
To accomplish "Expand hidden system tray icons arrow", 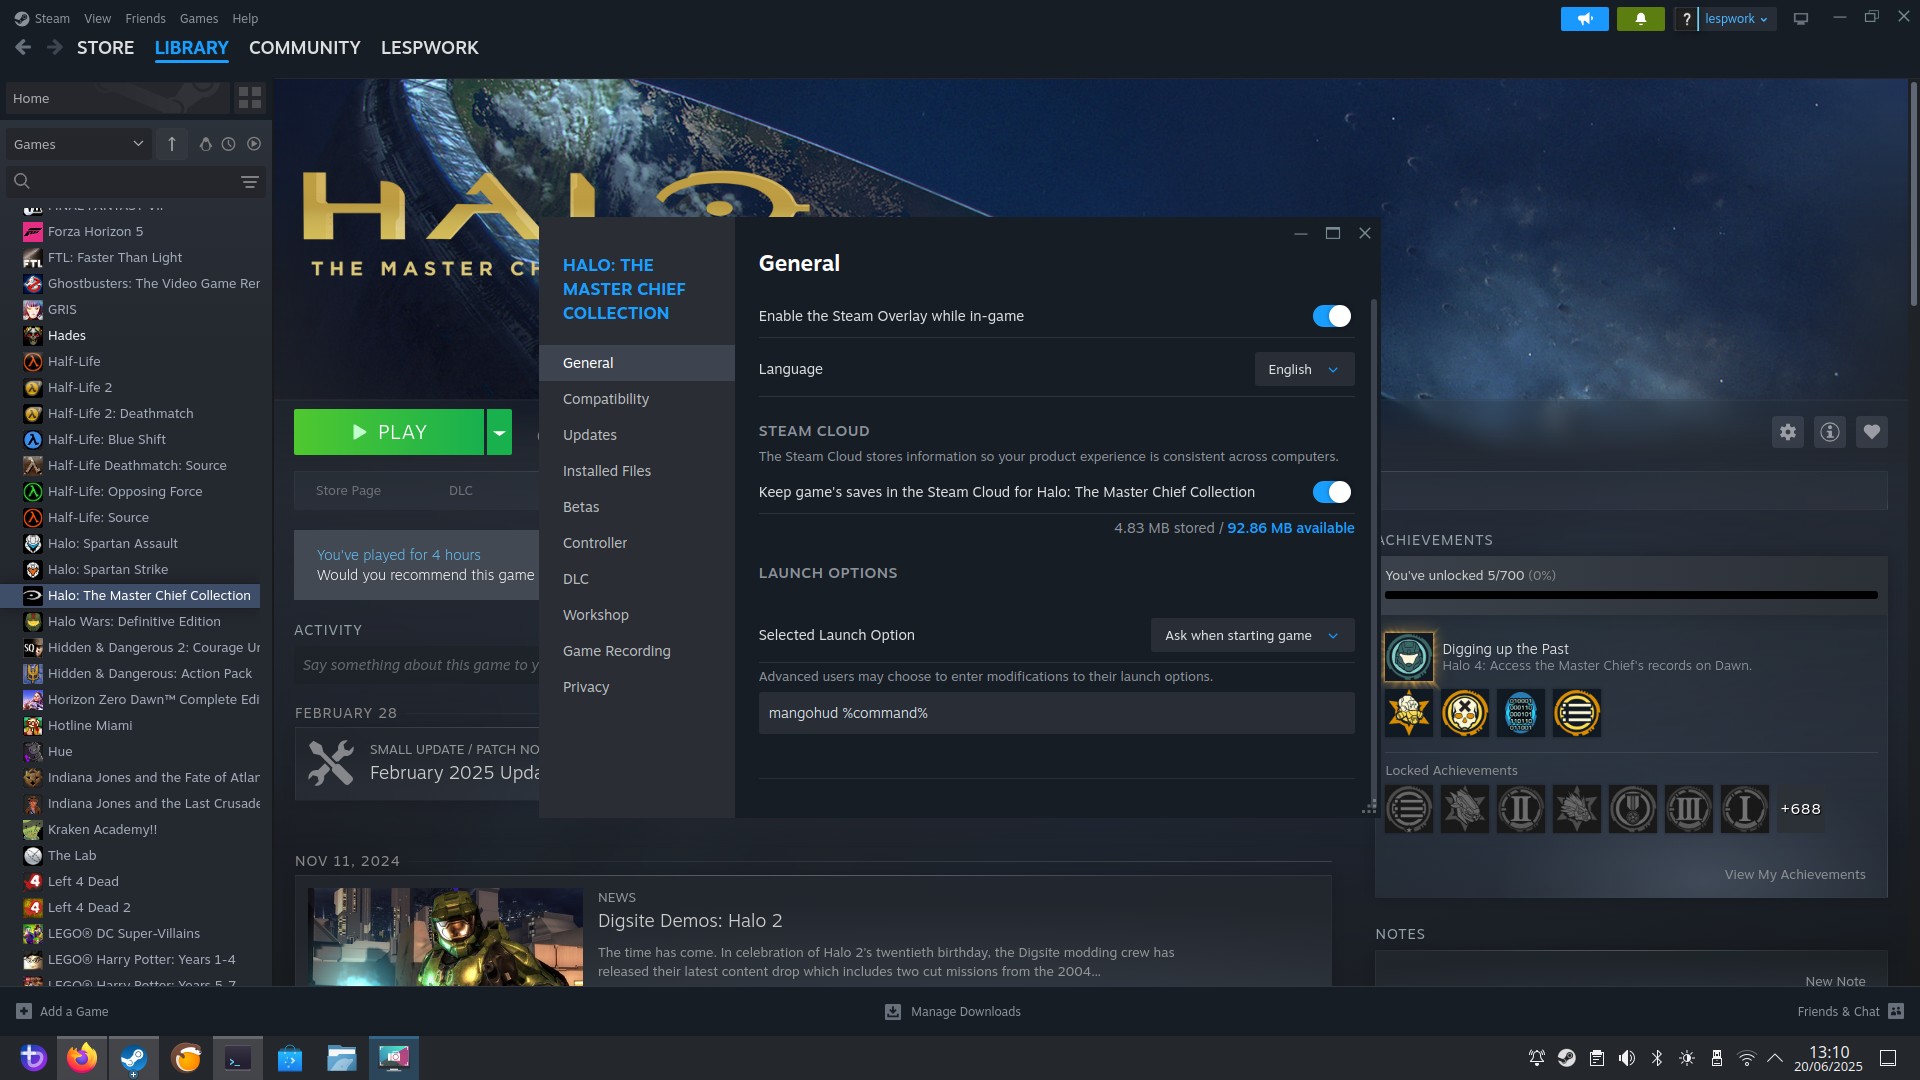I will click(1775, 1058).
